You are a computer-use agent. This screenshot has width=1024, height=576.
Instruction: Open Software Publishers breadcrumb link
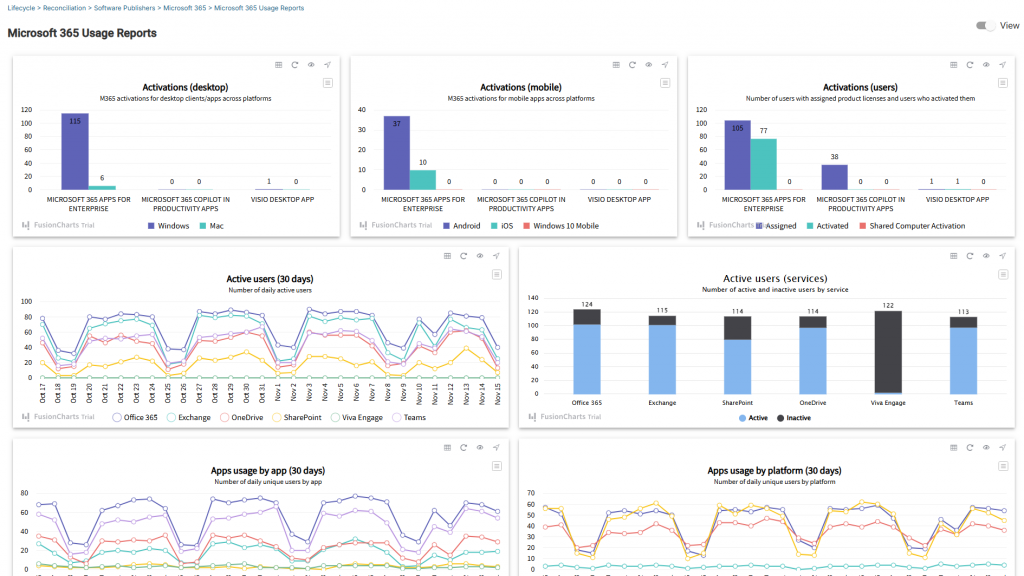click(x=125, y=7)
